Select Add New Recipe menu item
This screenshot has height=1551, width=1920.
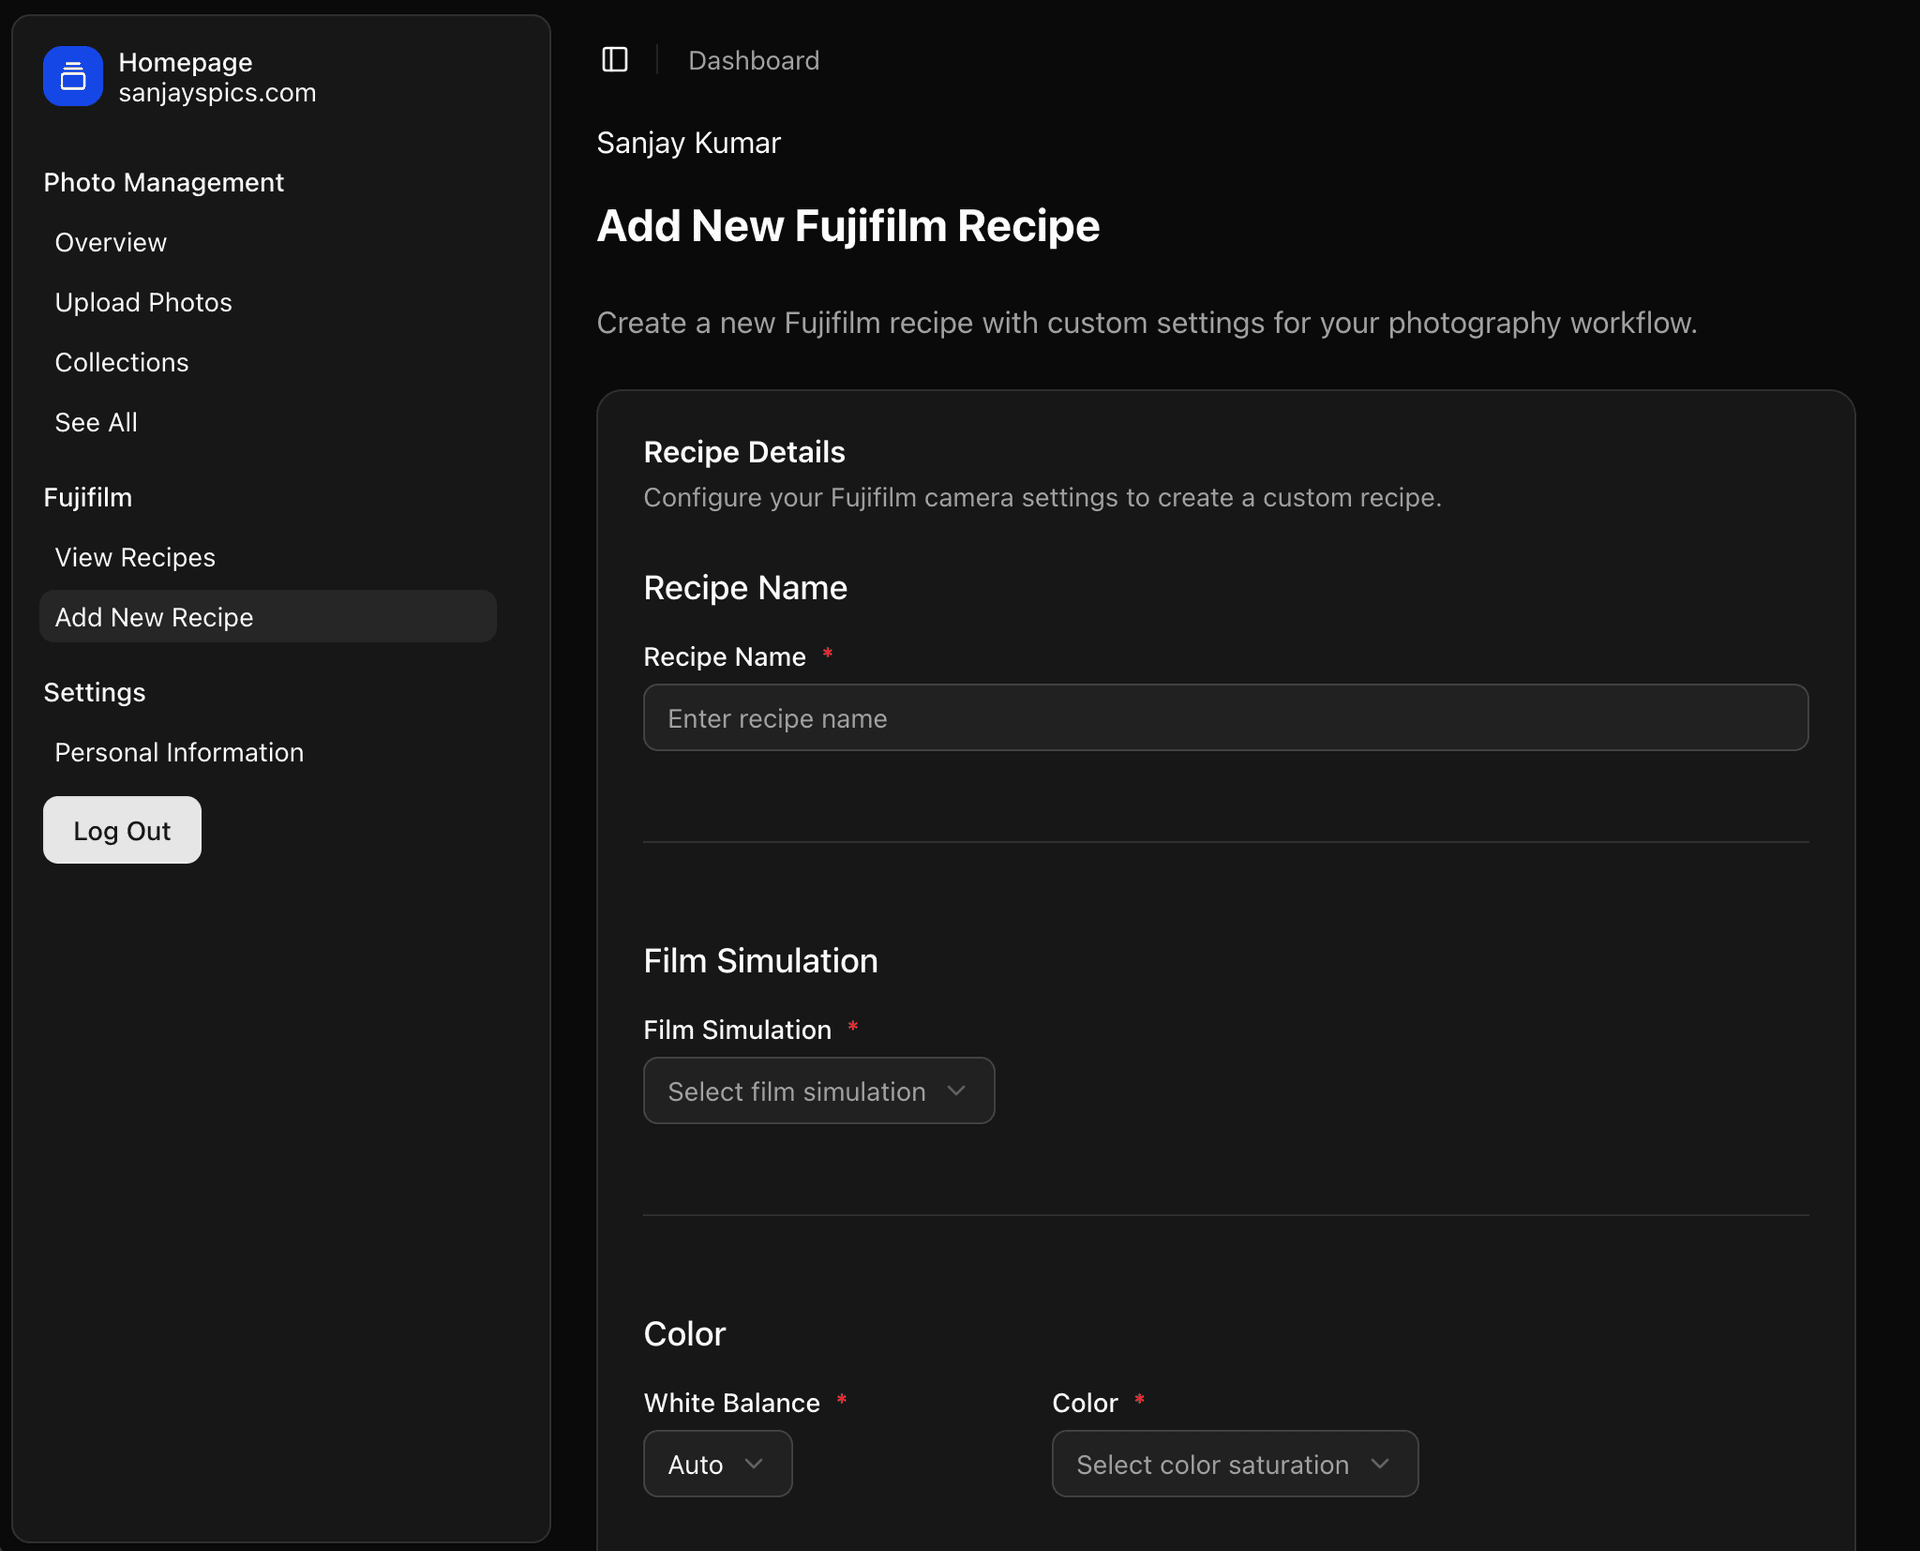268,617
